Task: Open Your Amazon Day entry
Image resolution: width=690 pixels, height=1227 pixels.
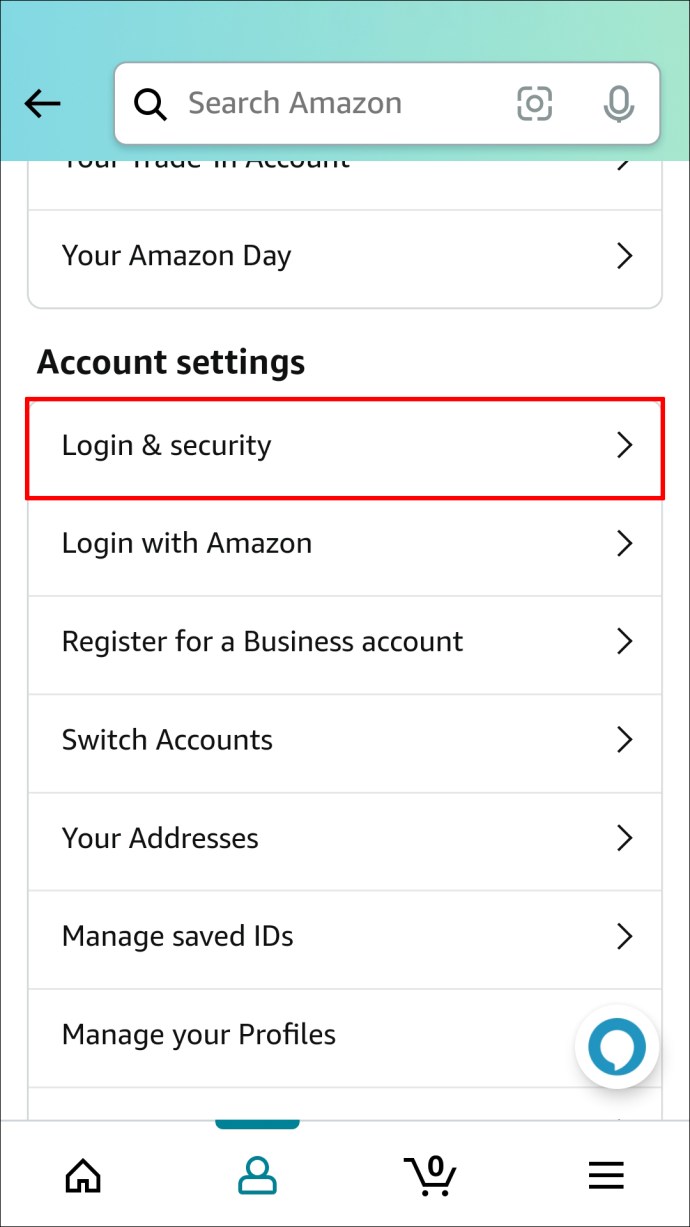Action: tap(345, 256)
